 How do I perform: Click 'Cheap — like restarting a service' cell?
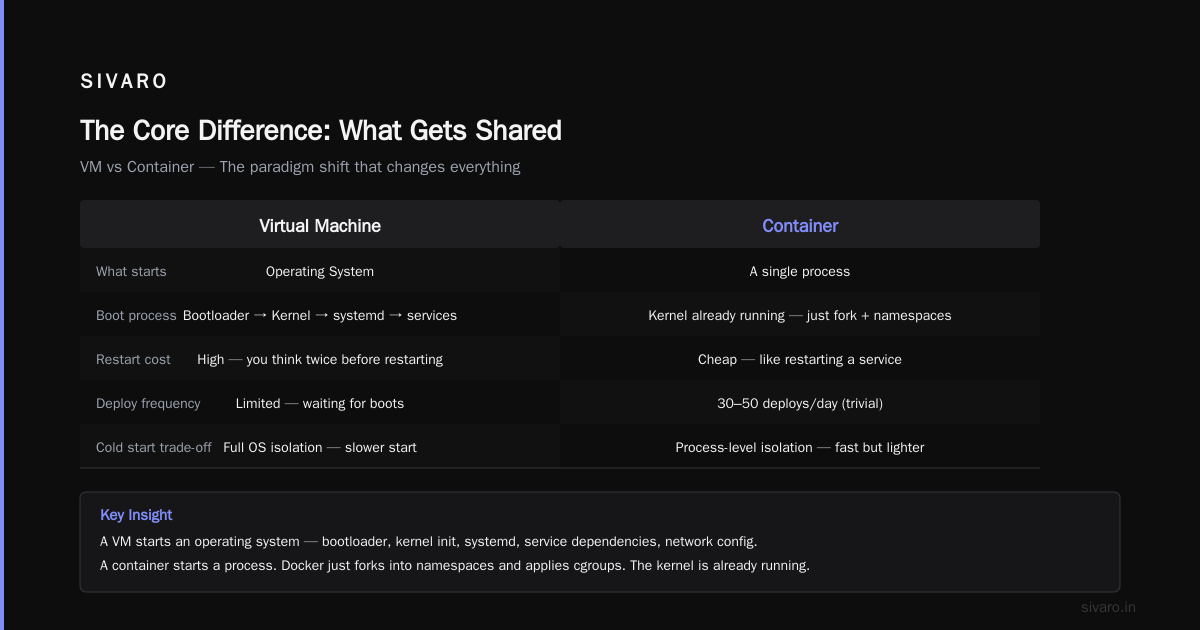[x=800, y=360]
